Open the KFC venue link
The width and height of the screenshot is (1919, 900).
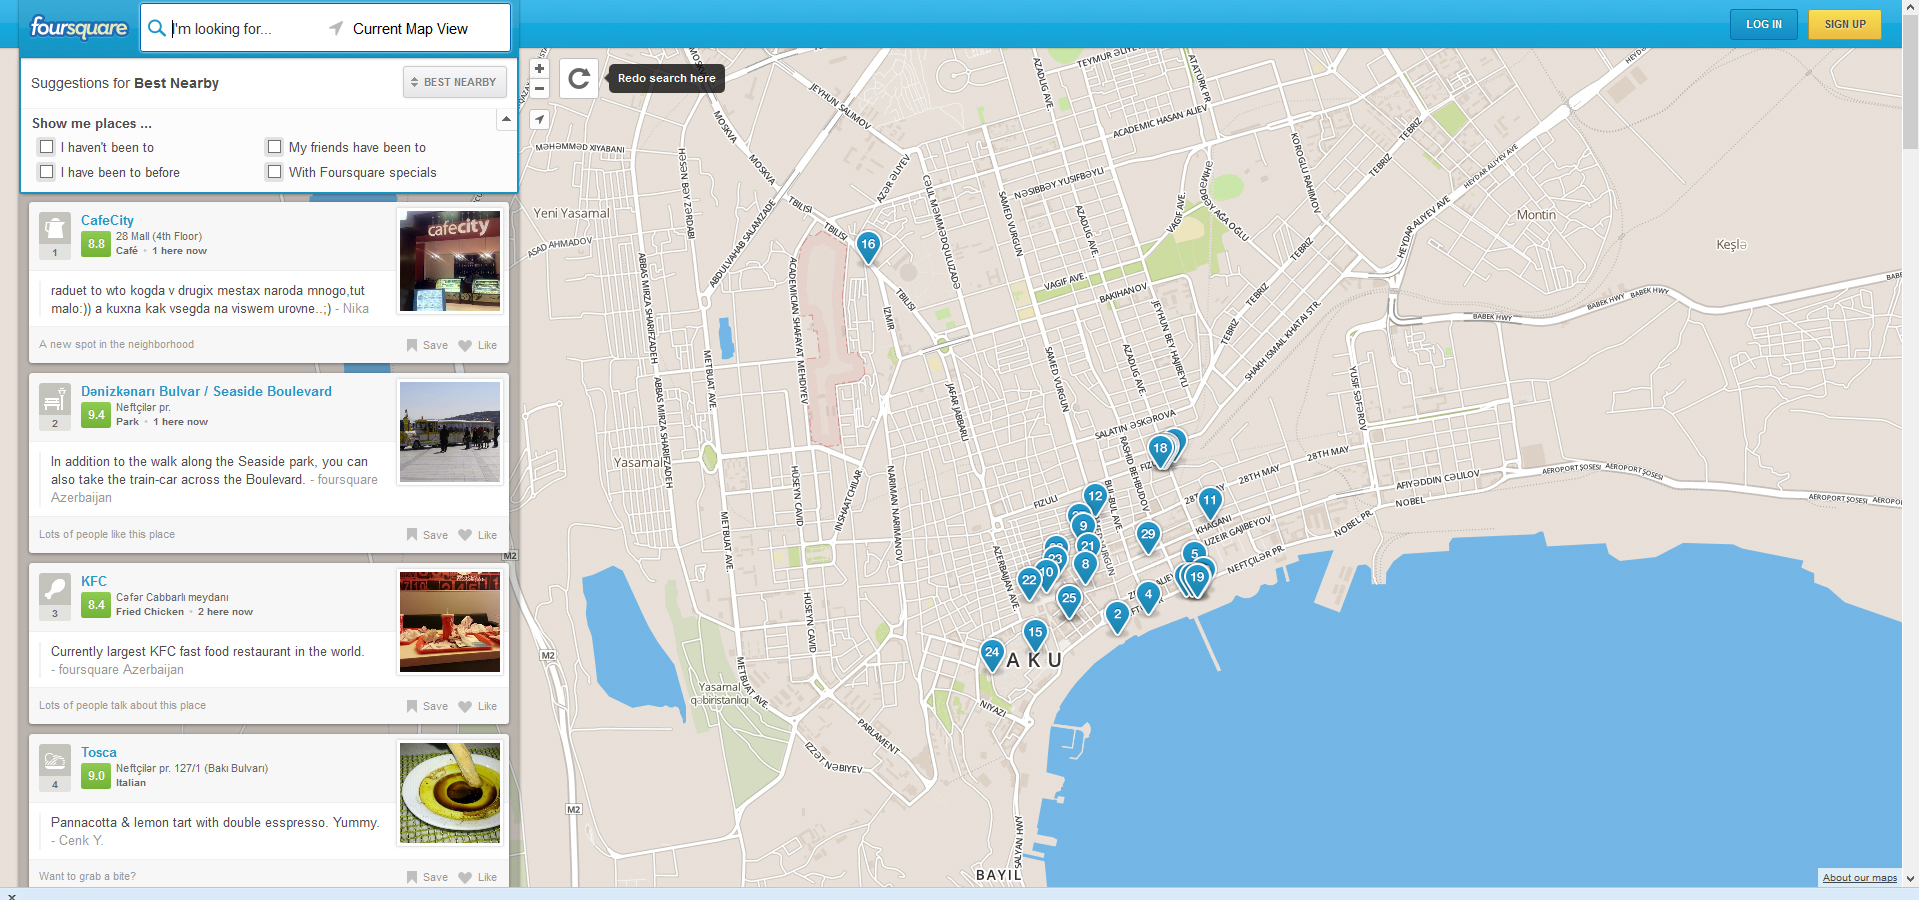tap(94, 581)
